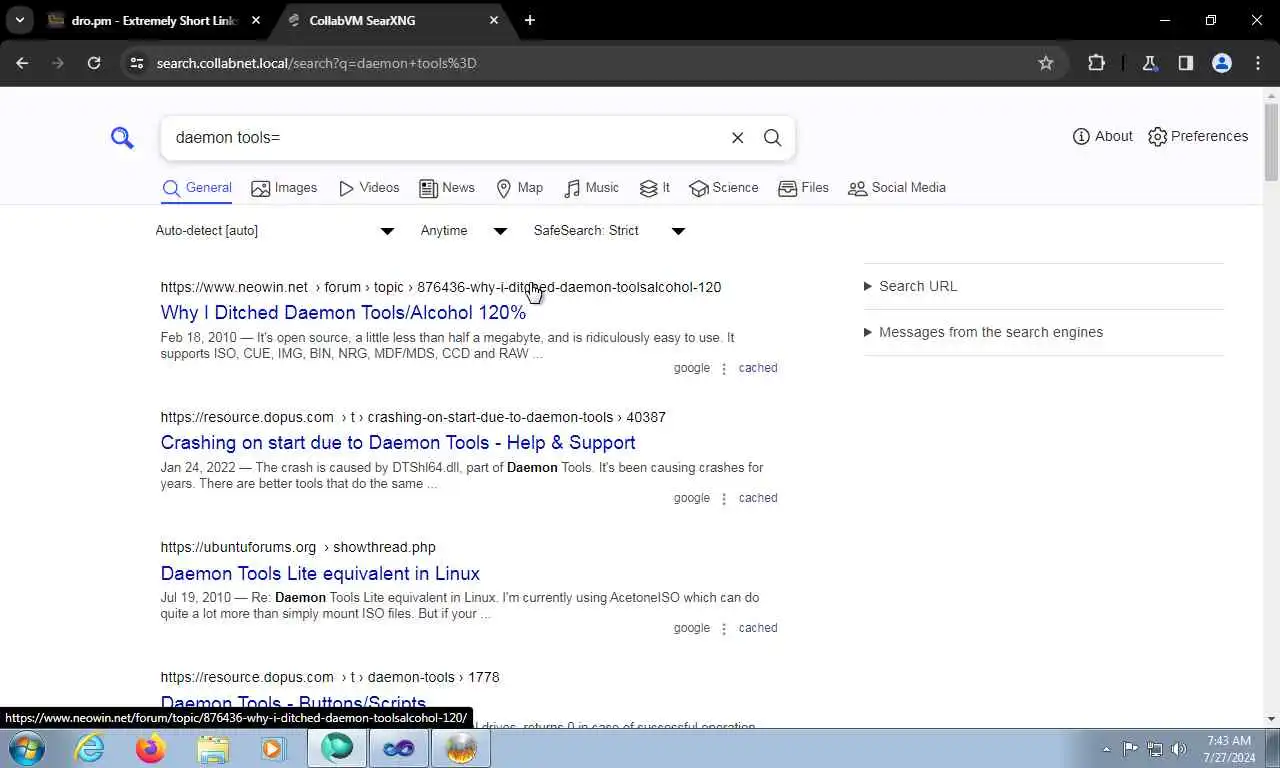Screen dimensions: 1280x768
Task: Open more options for the ubuntuforums result
Action: (x=724, y=629)
